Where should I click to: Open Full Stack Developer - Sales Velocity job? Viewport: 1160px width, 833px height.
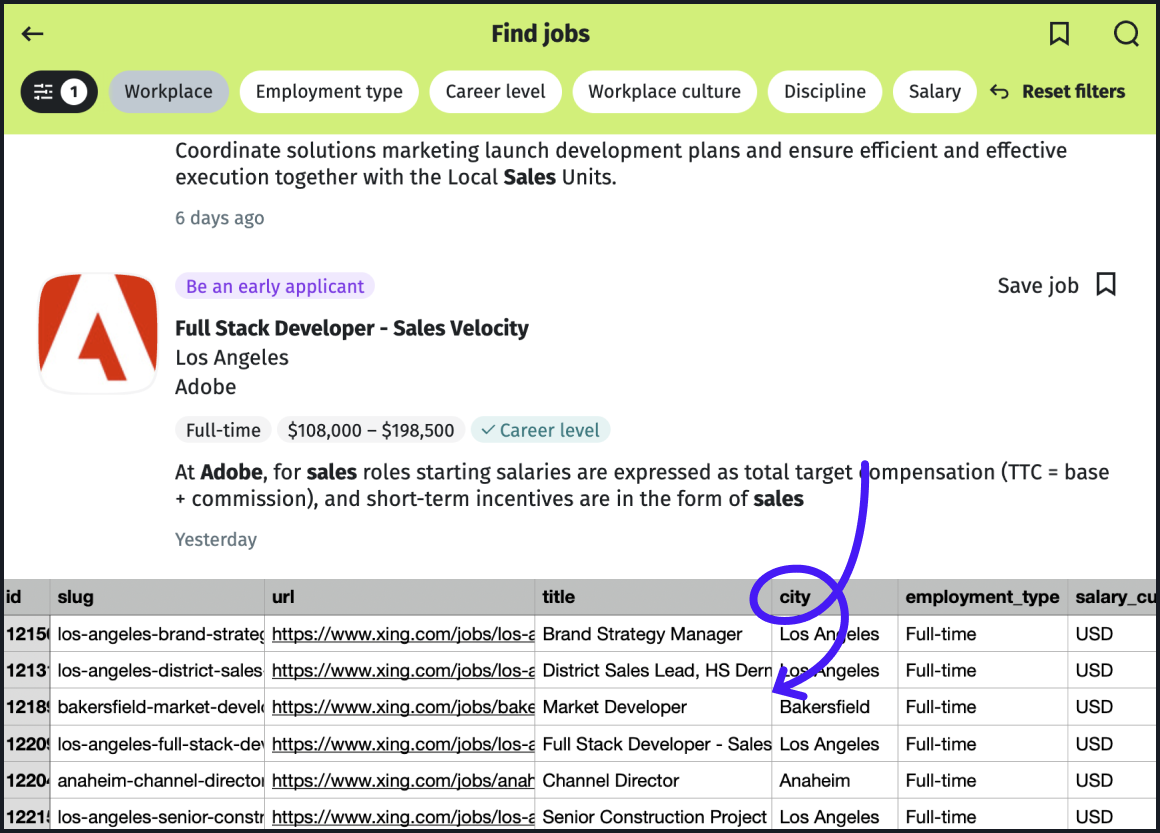[351, 328]
